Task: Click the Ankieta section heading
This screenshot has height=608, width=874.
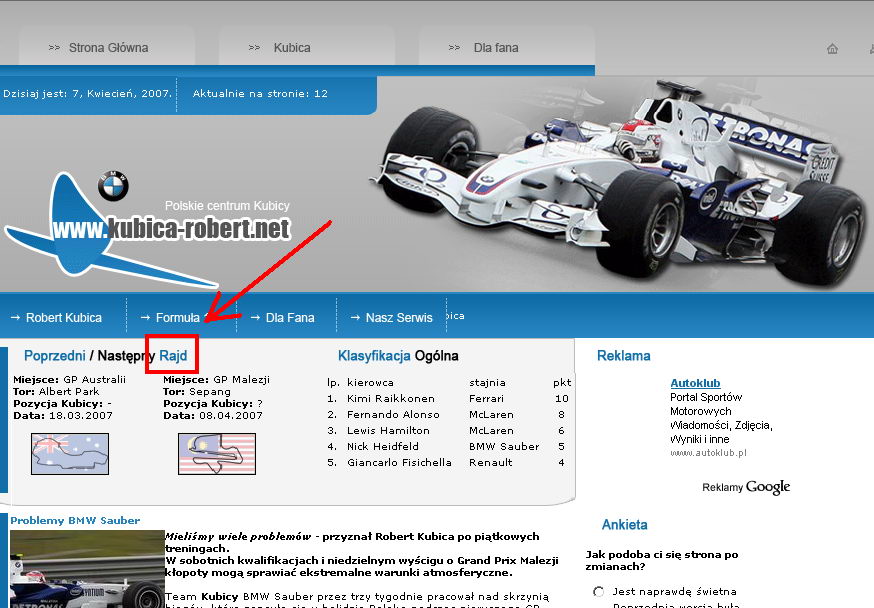Action: (624, 524)
